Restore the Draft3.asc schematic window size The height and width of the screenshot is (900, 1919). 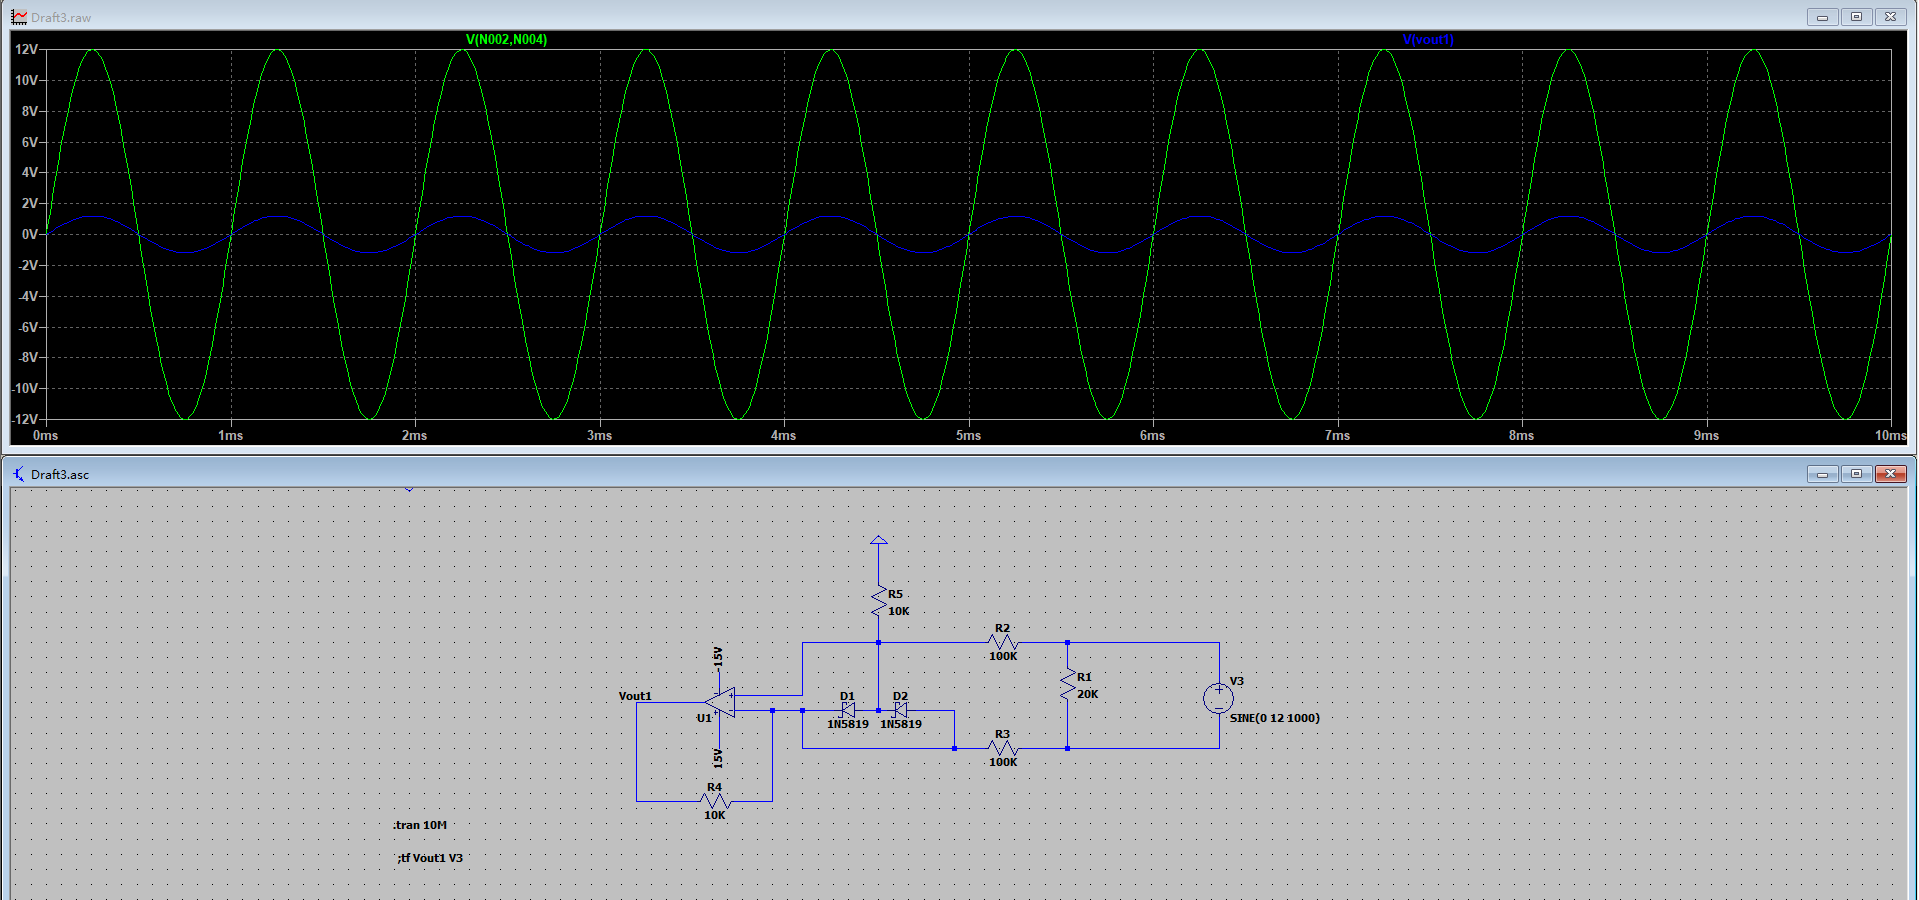(1856, 474)
